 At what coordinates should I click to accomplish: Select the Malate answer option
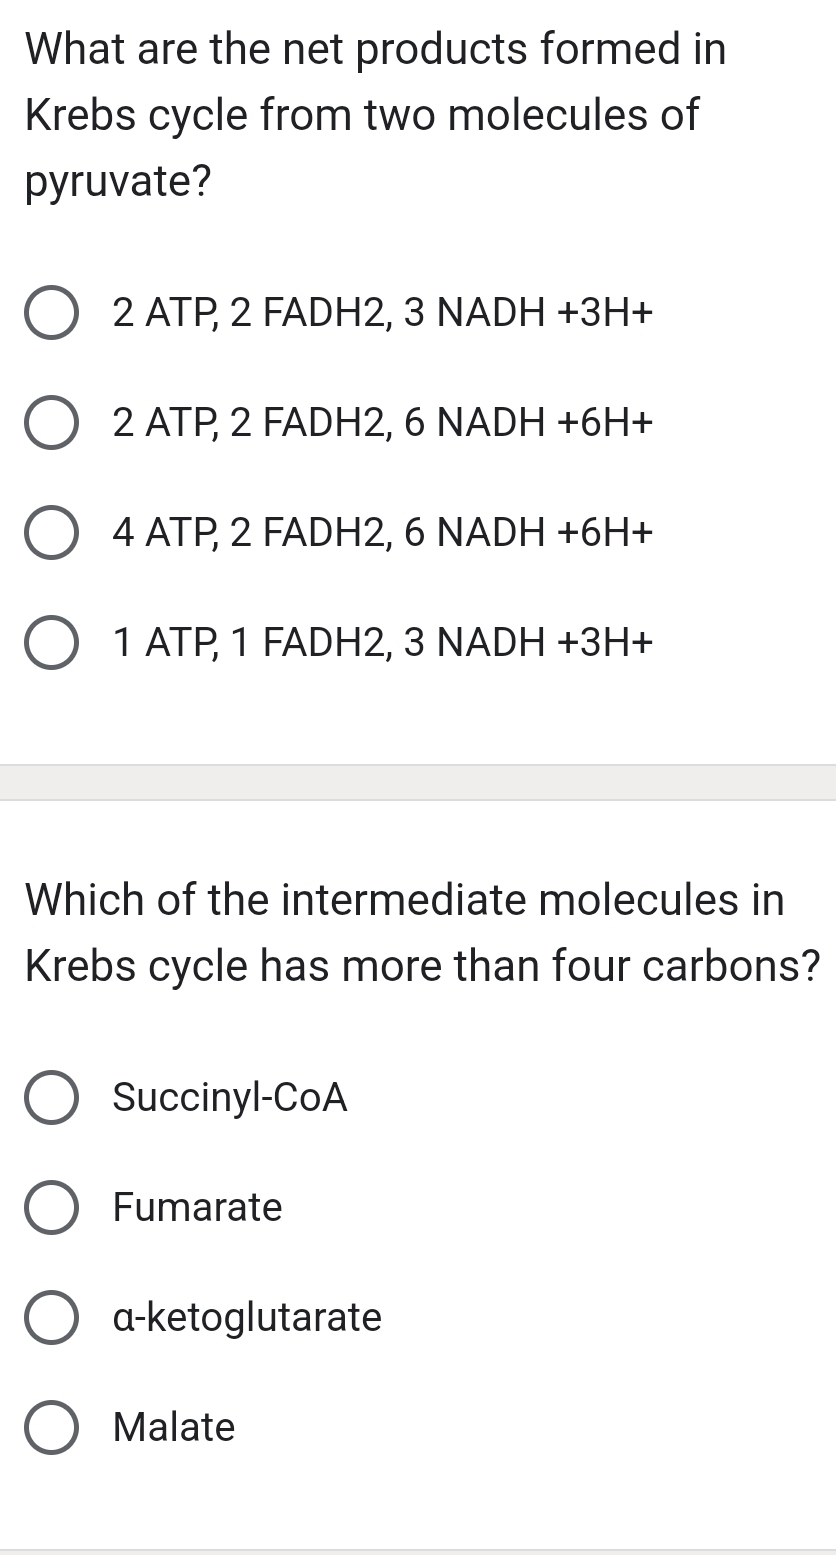point(51,1427)
